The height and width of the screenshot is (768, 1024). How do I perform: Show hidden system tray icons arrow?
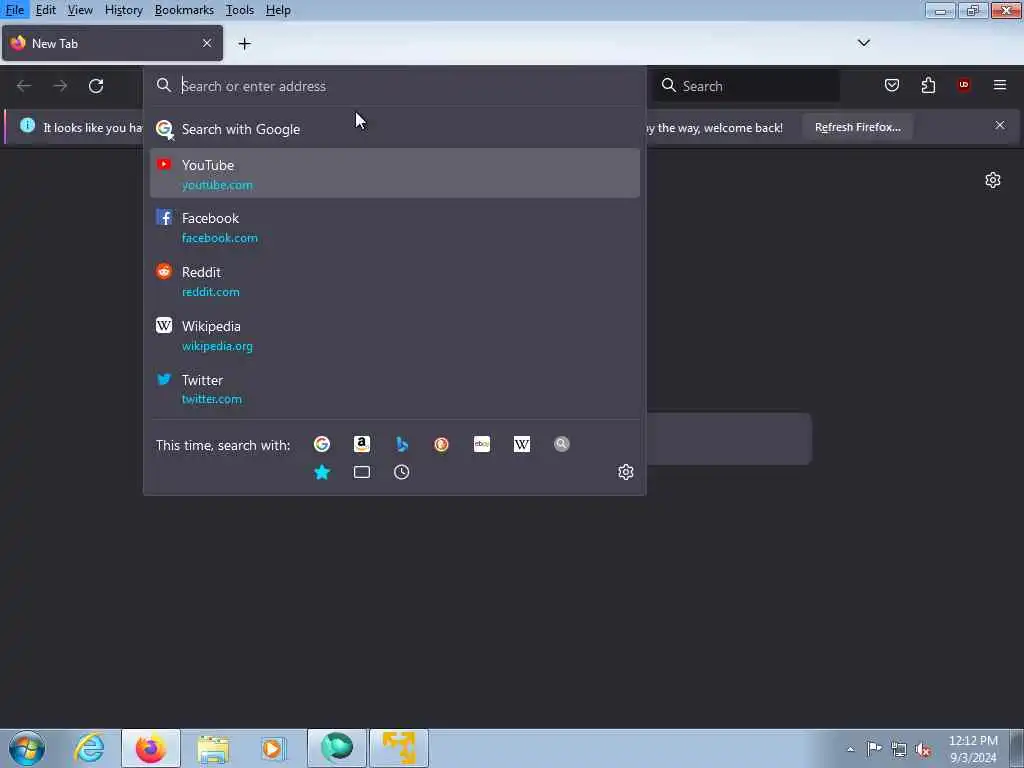point(850,749)
